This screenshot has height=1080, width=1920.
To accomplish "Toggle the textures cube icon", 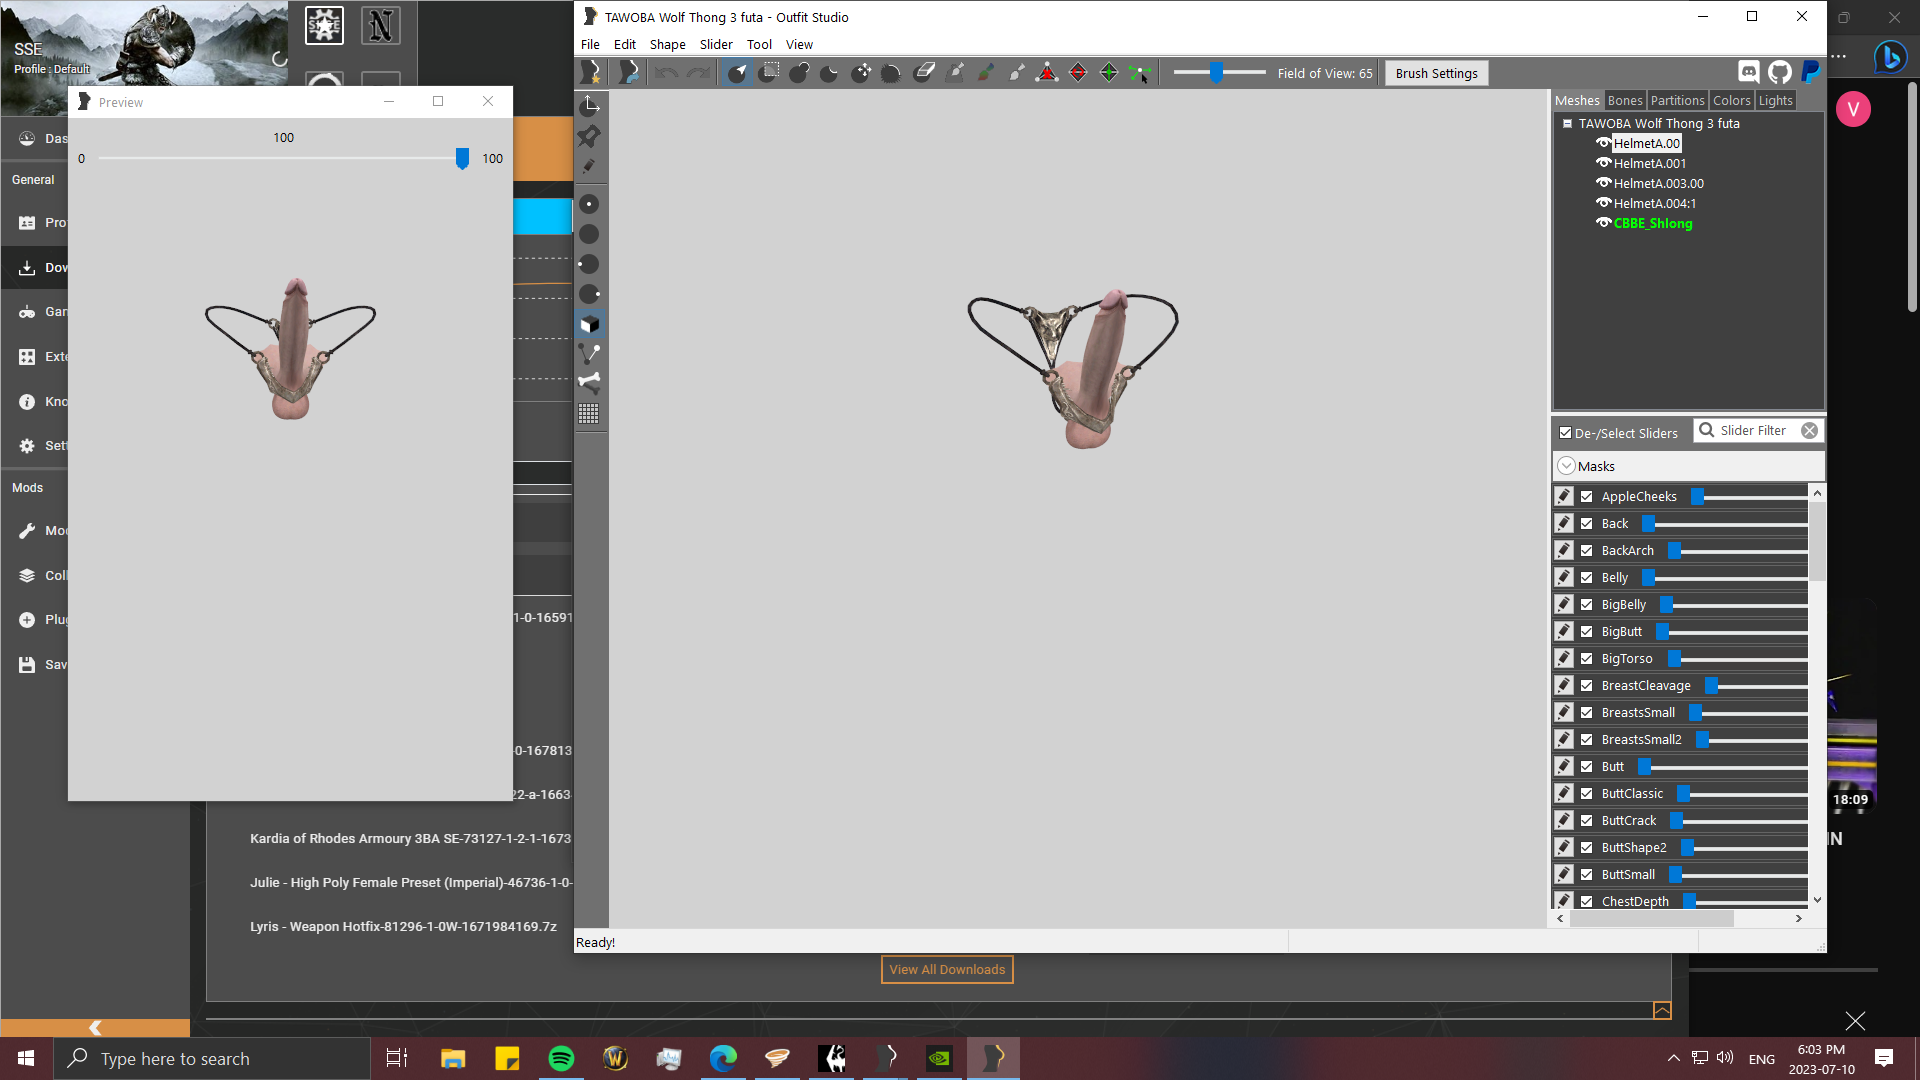I will coord(590,324).
